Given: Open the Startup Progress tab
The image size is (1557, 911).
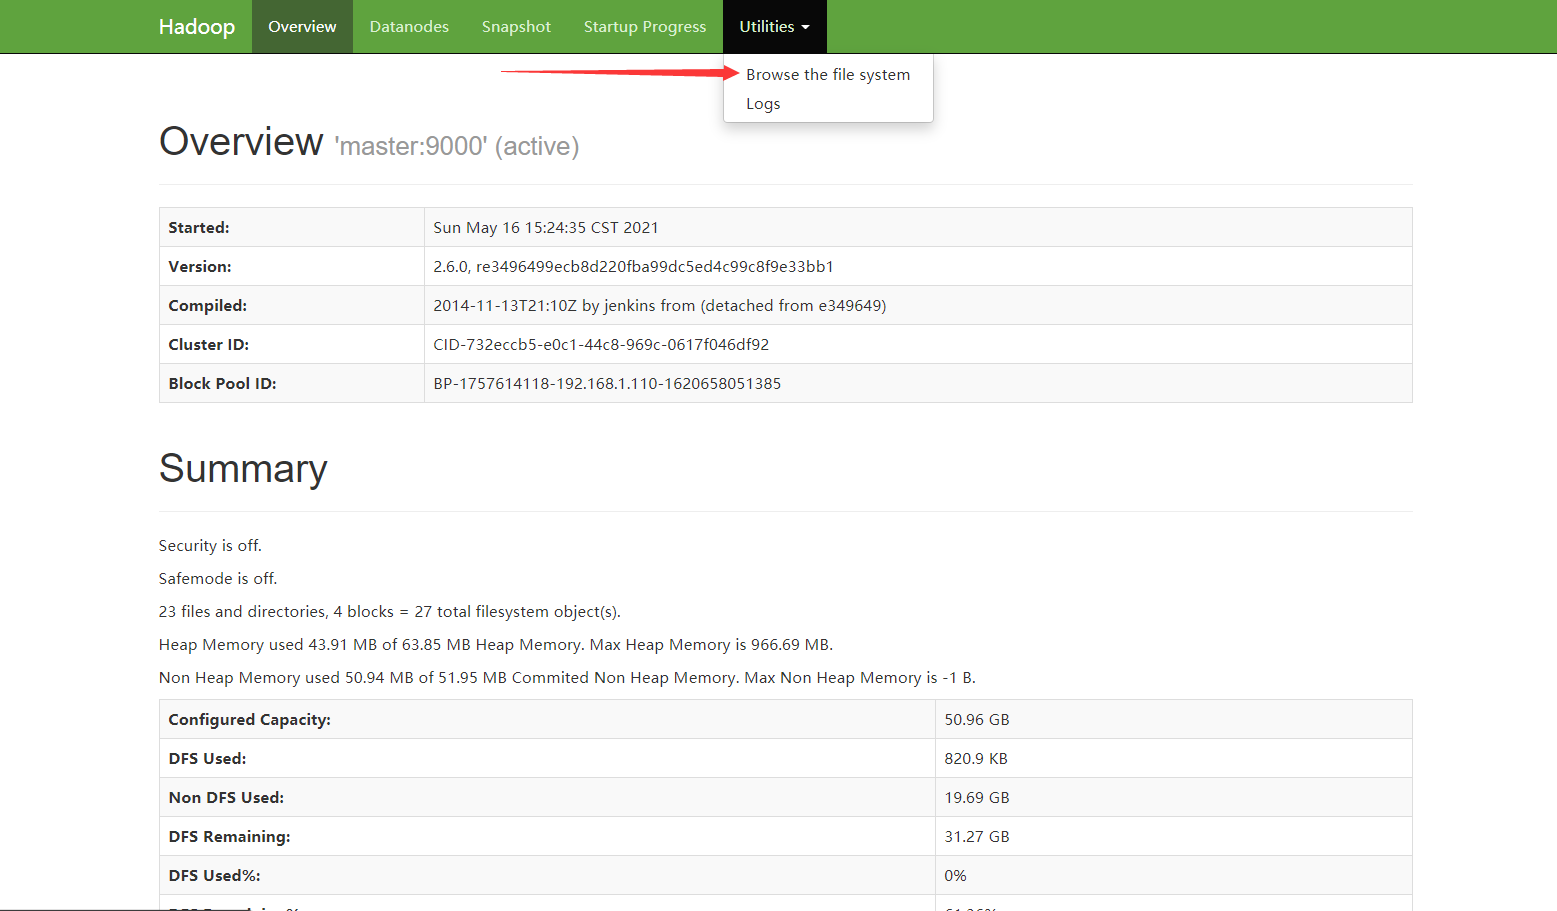Looking at the screenshot, I should tap(645, 27).
